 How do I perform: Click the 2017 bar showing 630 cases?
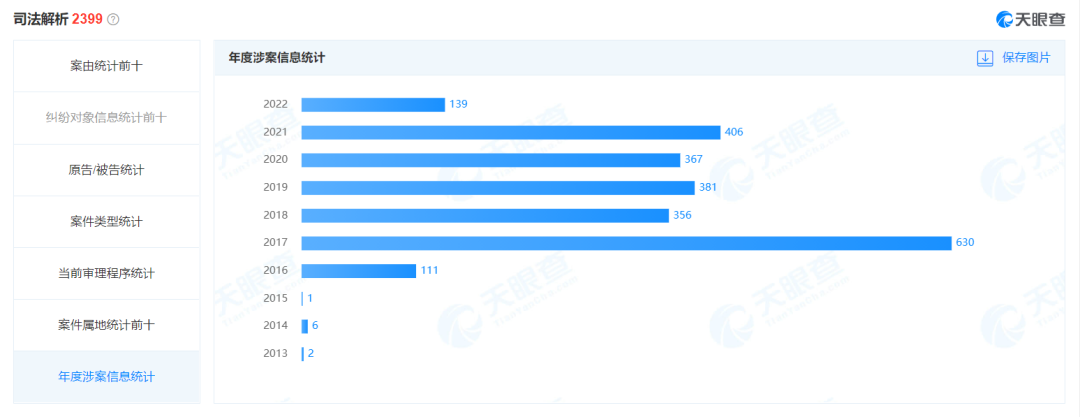(x=626, y=243)
